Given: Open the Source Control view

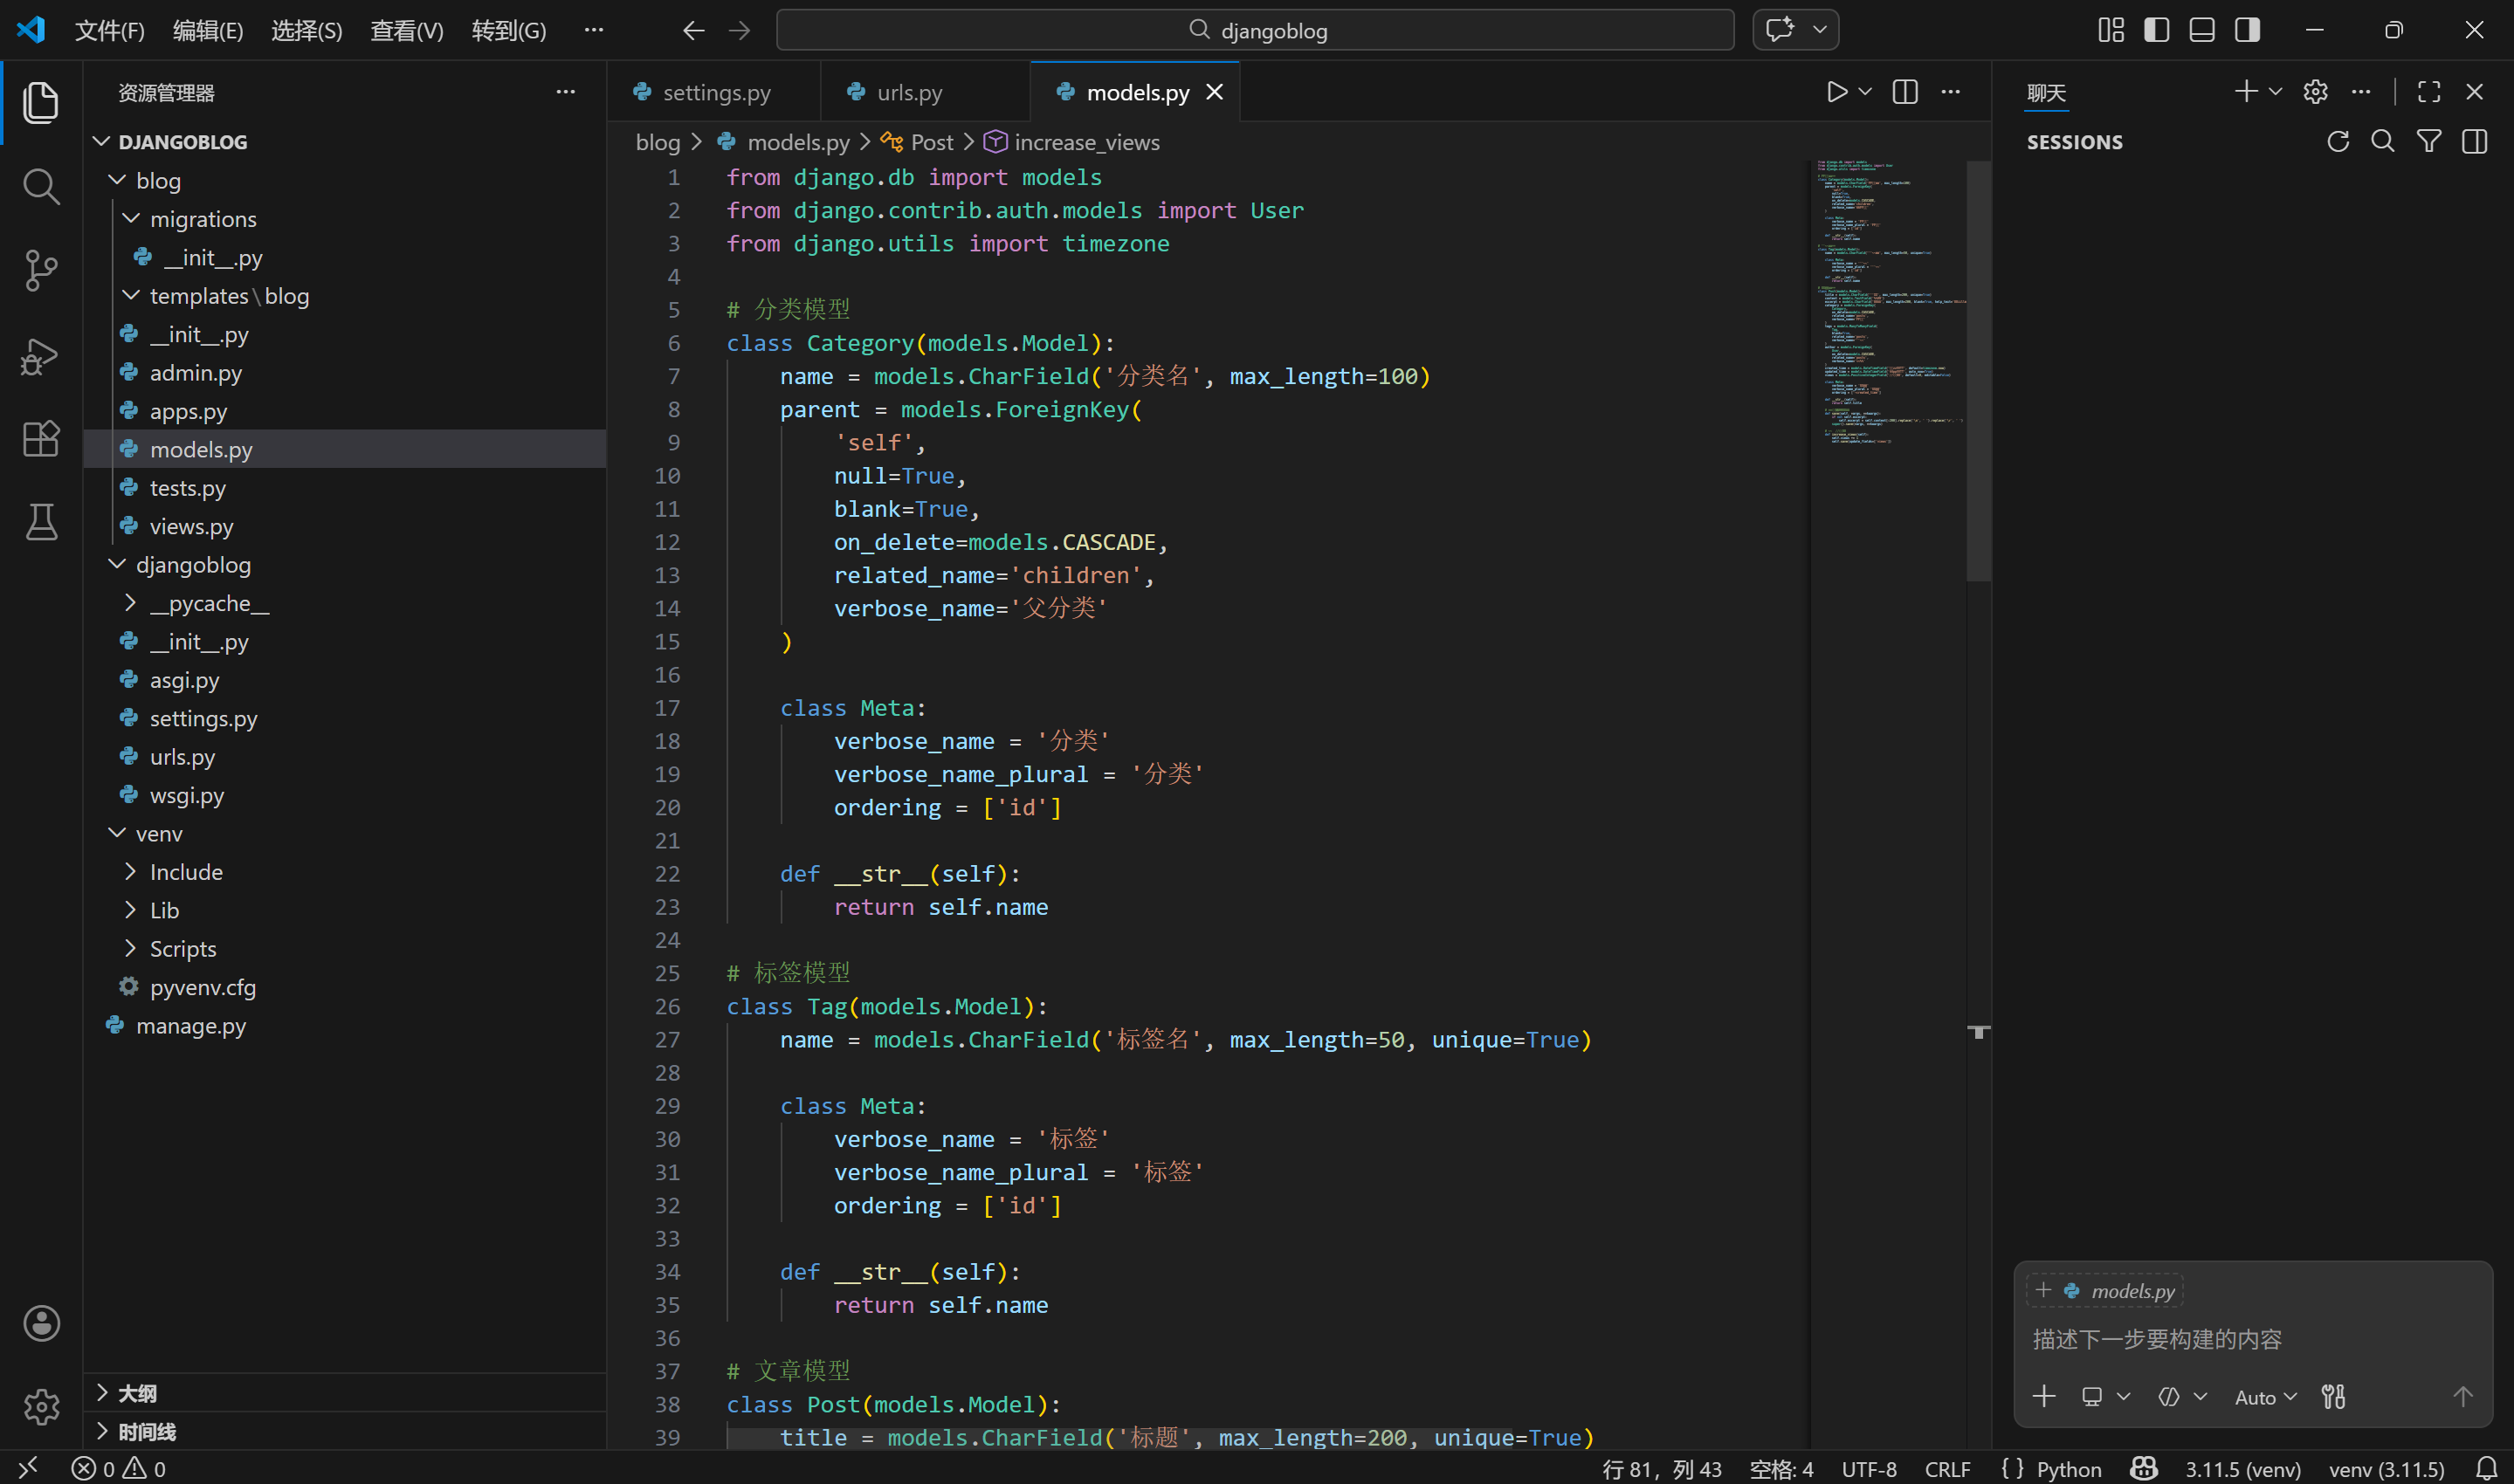Looking at the screenshot, I should (41, 270).
